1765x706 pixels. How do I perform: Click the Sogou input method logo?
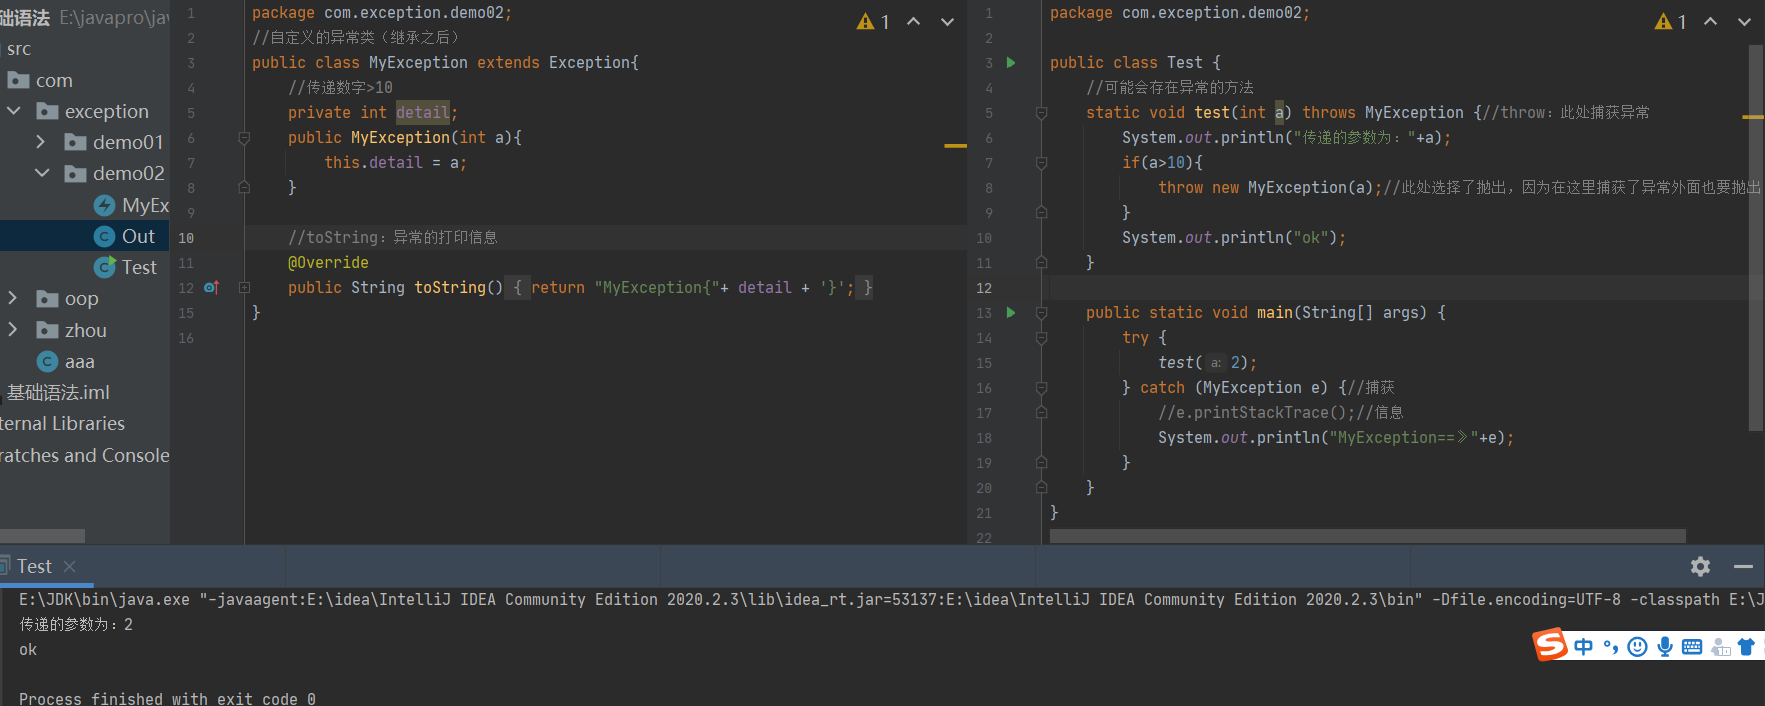point(1550,645)
